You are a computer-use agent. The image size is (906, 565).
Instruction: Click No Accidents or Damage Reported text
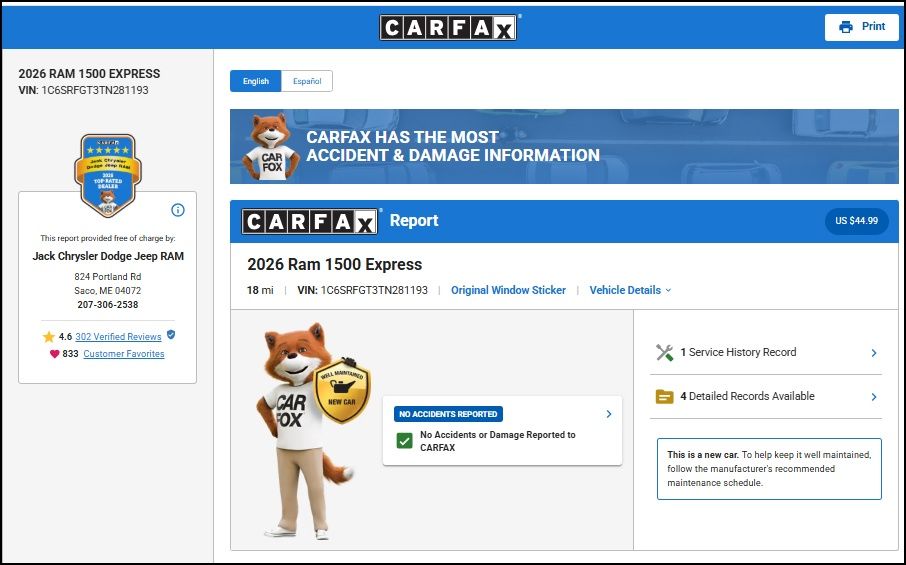pos(497,441)
